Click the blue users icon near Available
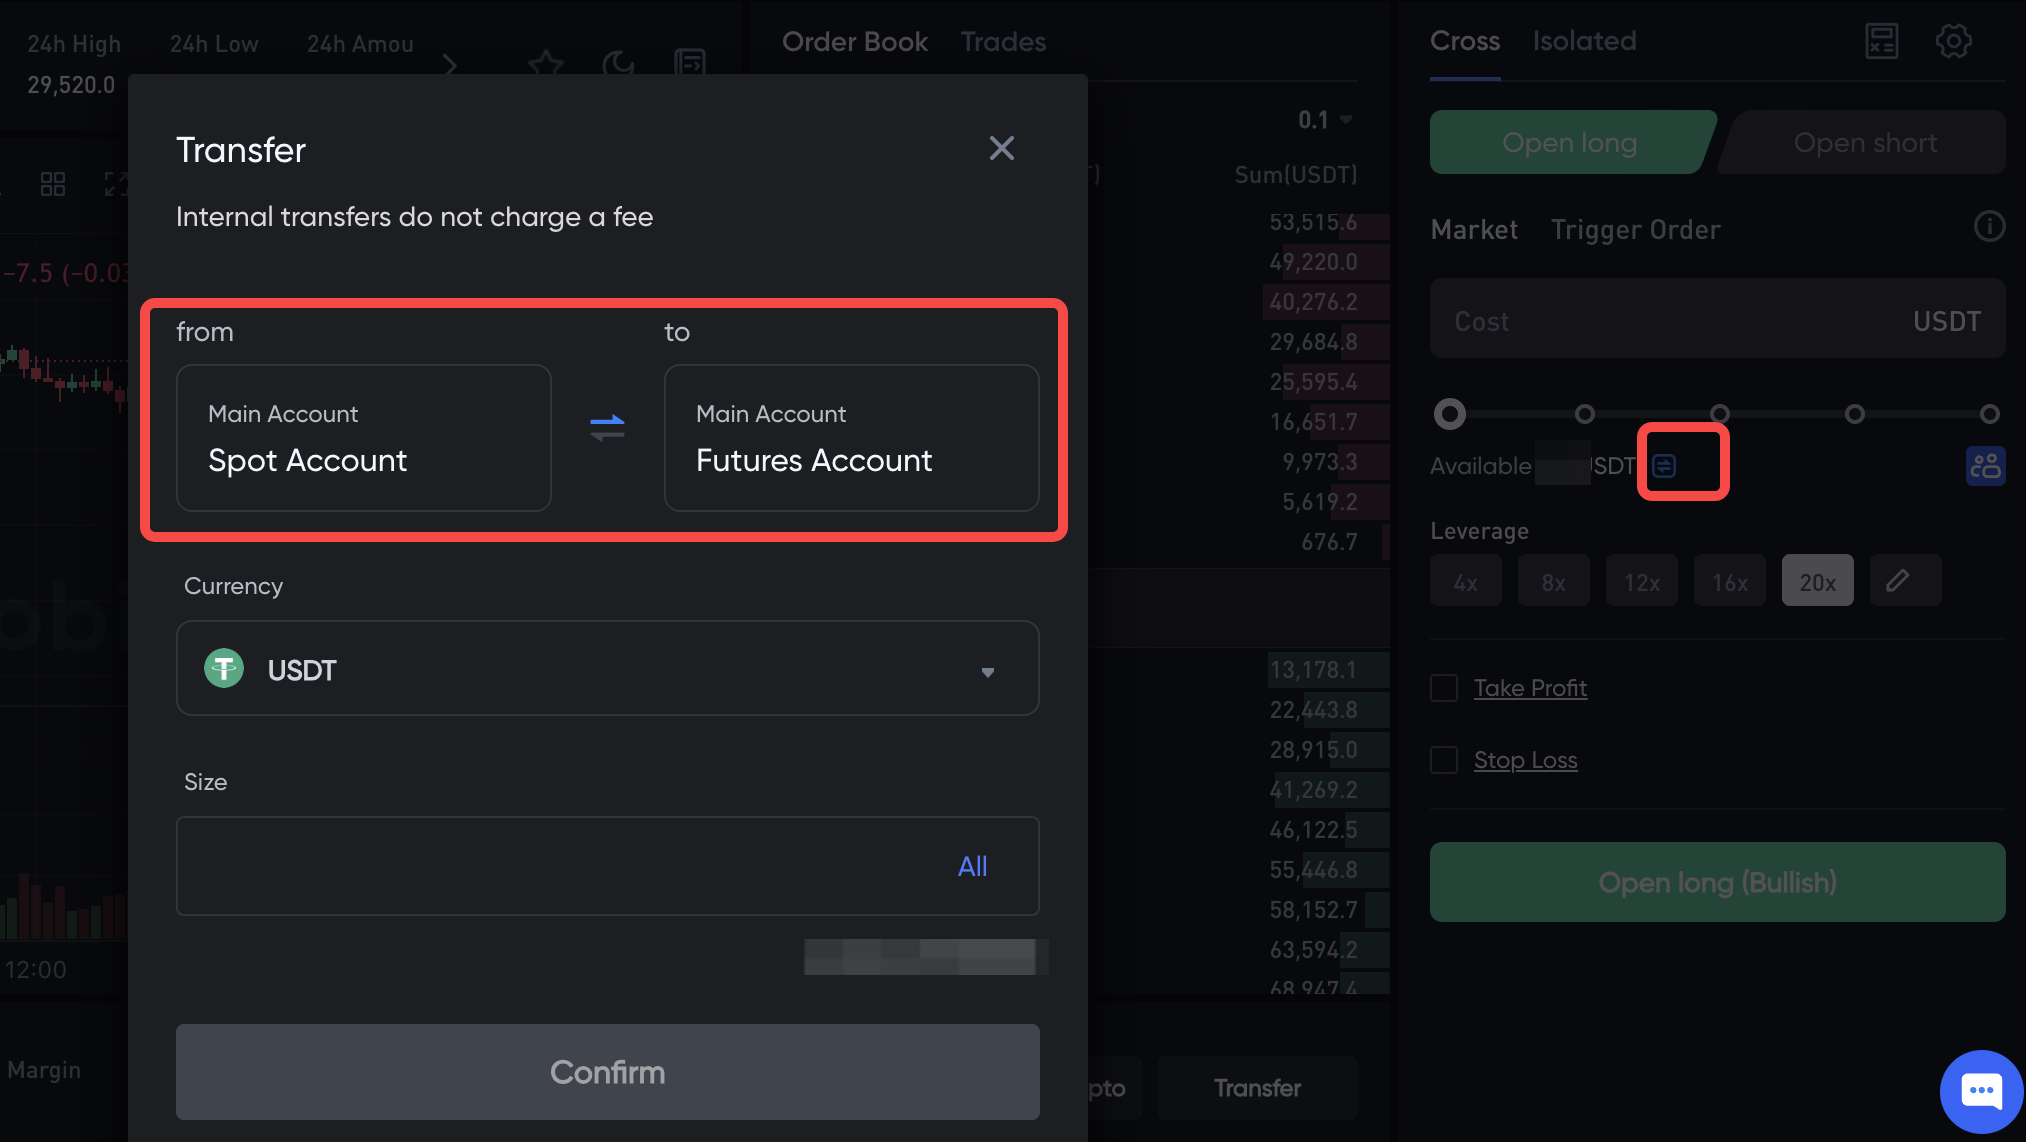 [1985, 466]
